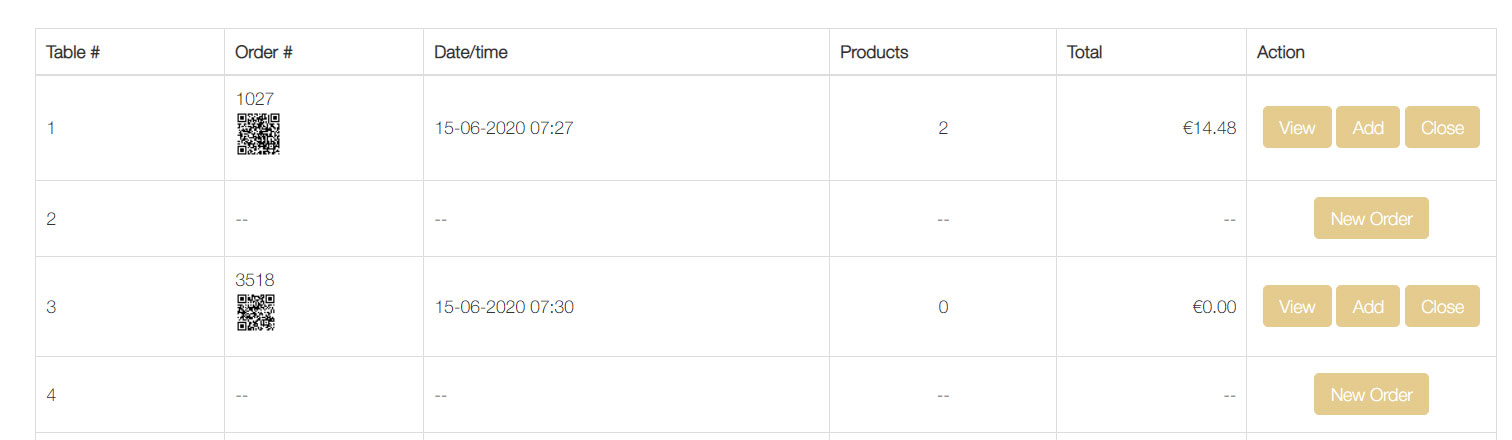Create a New Order for table 2
The height and width of the screenshot is (440, 1512).
(x=1371, y=218)
